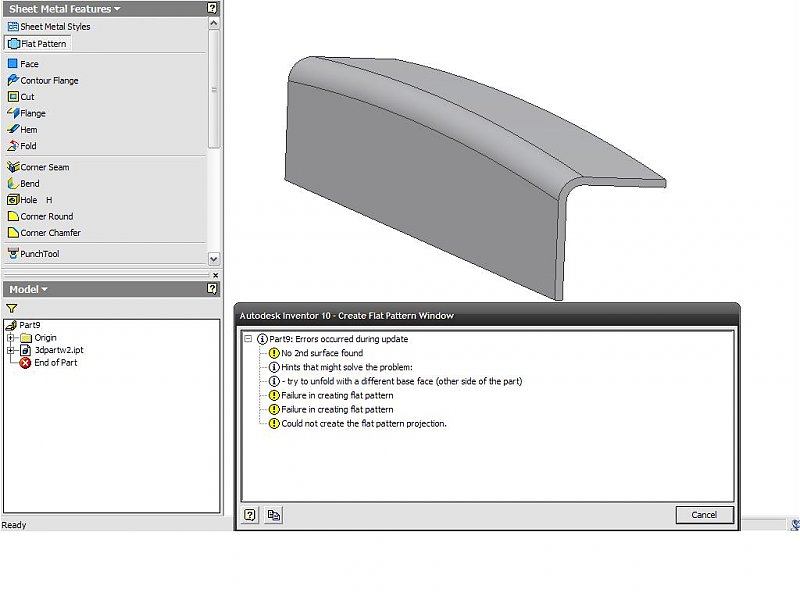Click panel scrollbar down arrow
Screen dimensions: 800x600
pos(214,259)
